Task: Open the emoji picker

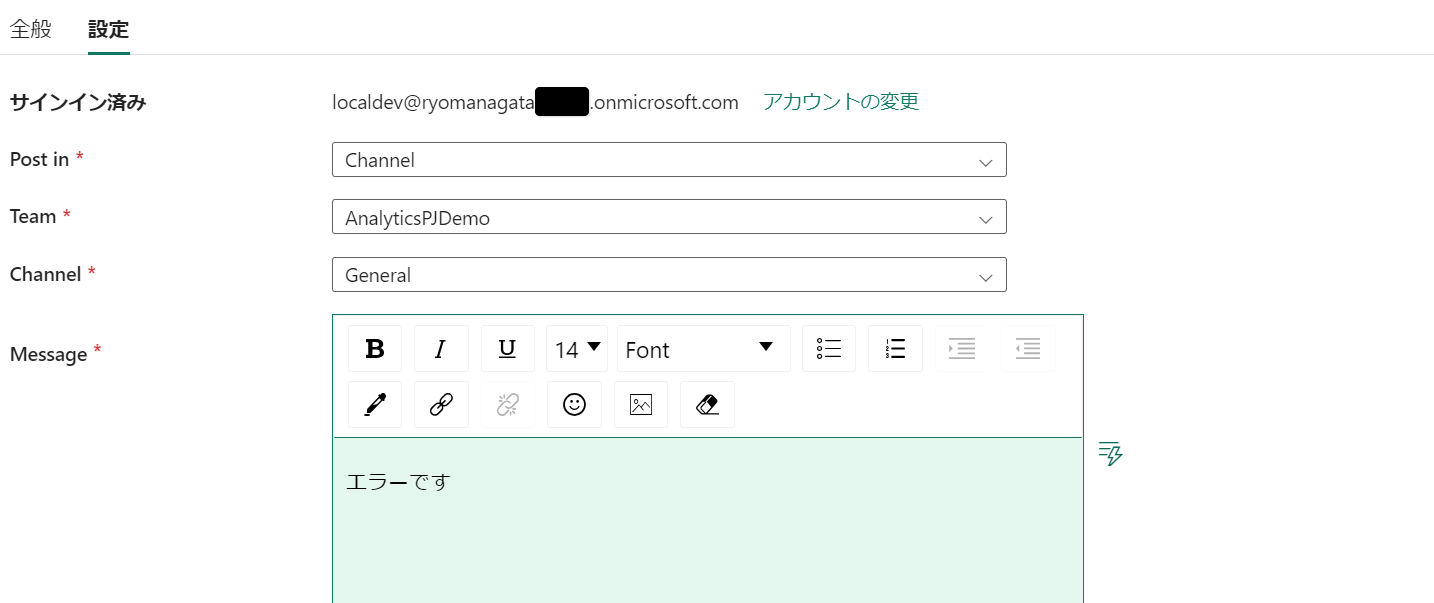Action: click(x=574, y=405)
